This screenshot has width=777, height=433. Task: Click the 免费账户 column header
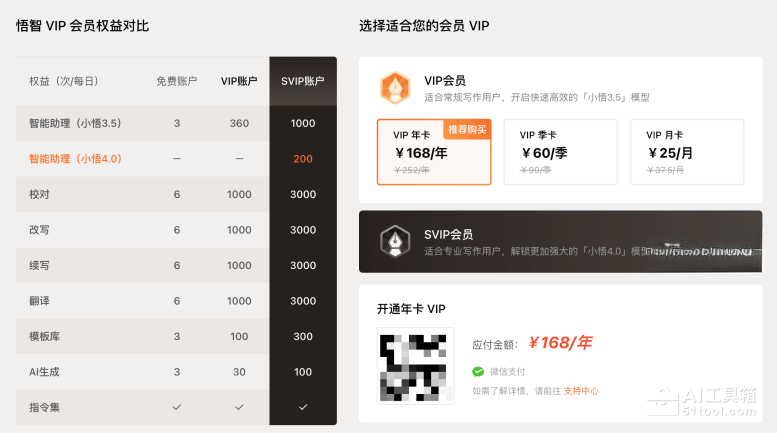177,81
